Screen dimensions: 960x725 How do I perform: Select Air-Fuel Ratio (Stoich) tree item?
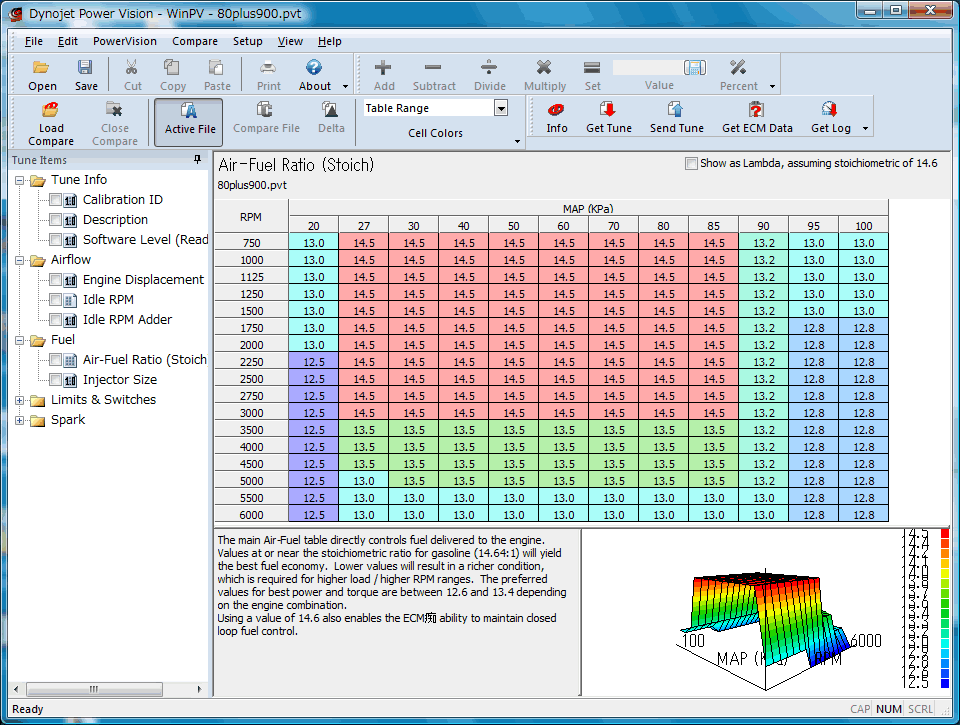(x=144, y=359)
